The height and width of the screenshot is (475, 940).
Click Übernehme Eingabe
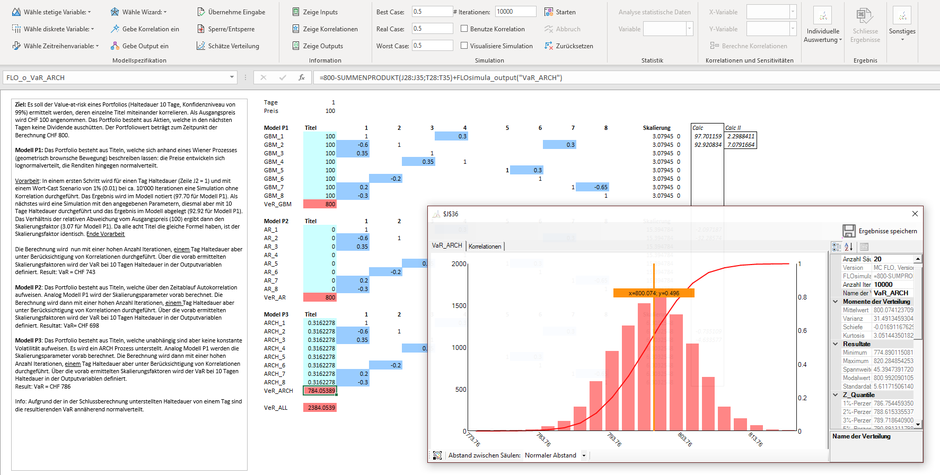[x=231, y=12]
